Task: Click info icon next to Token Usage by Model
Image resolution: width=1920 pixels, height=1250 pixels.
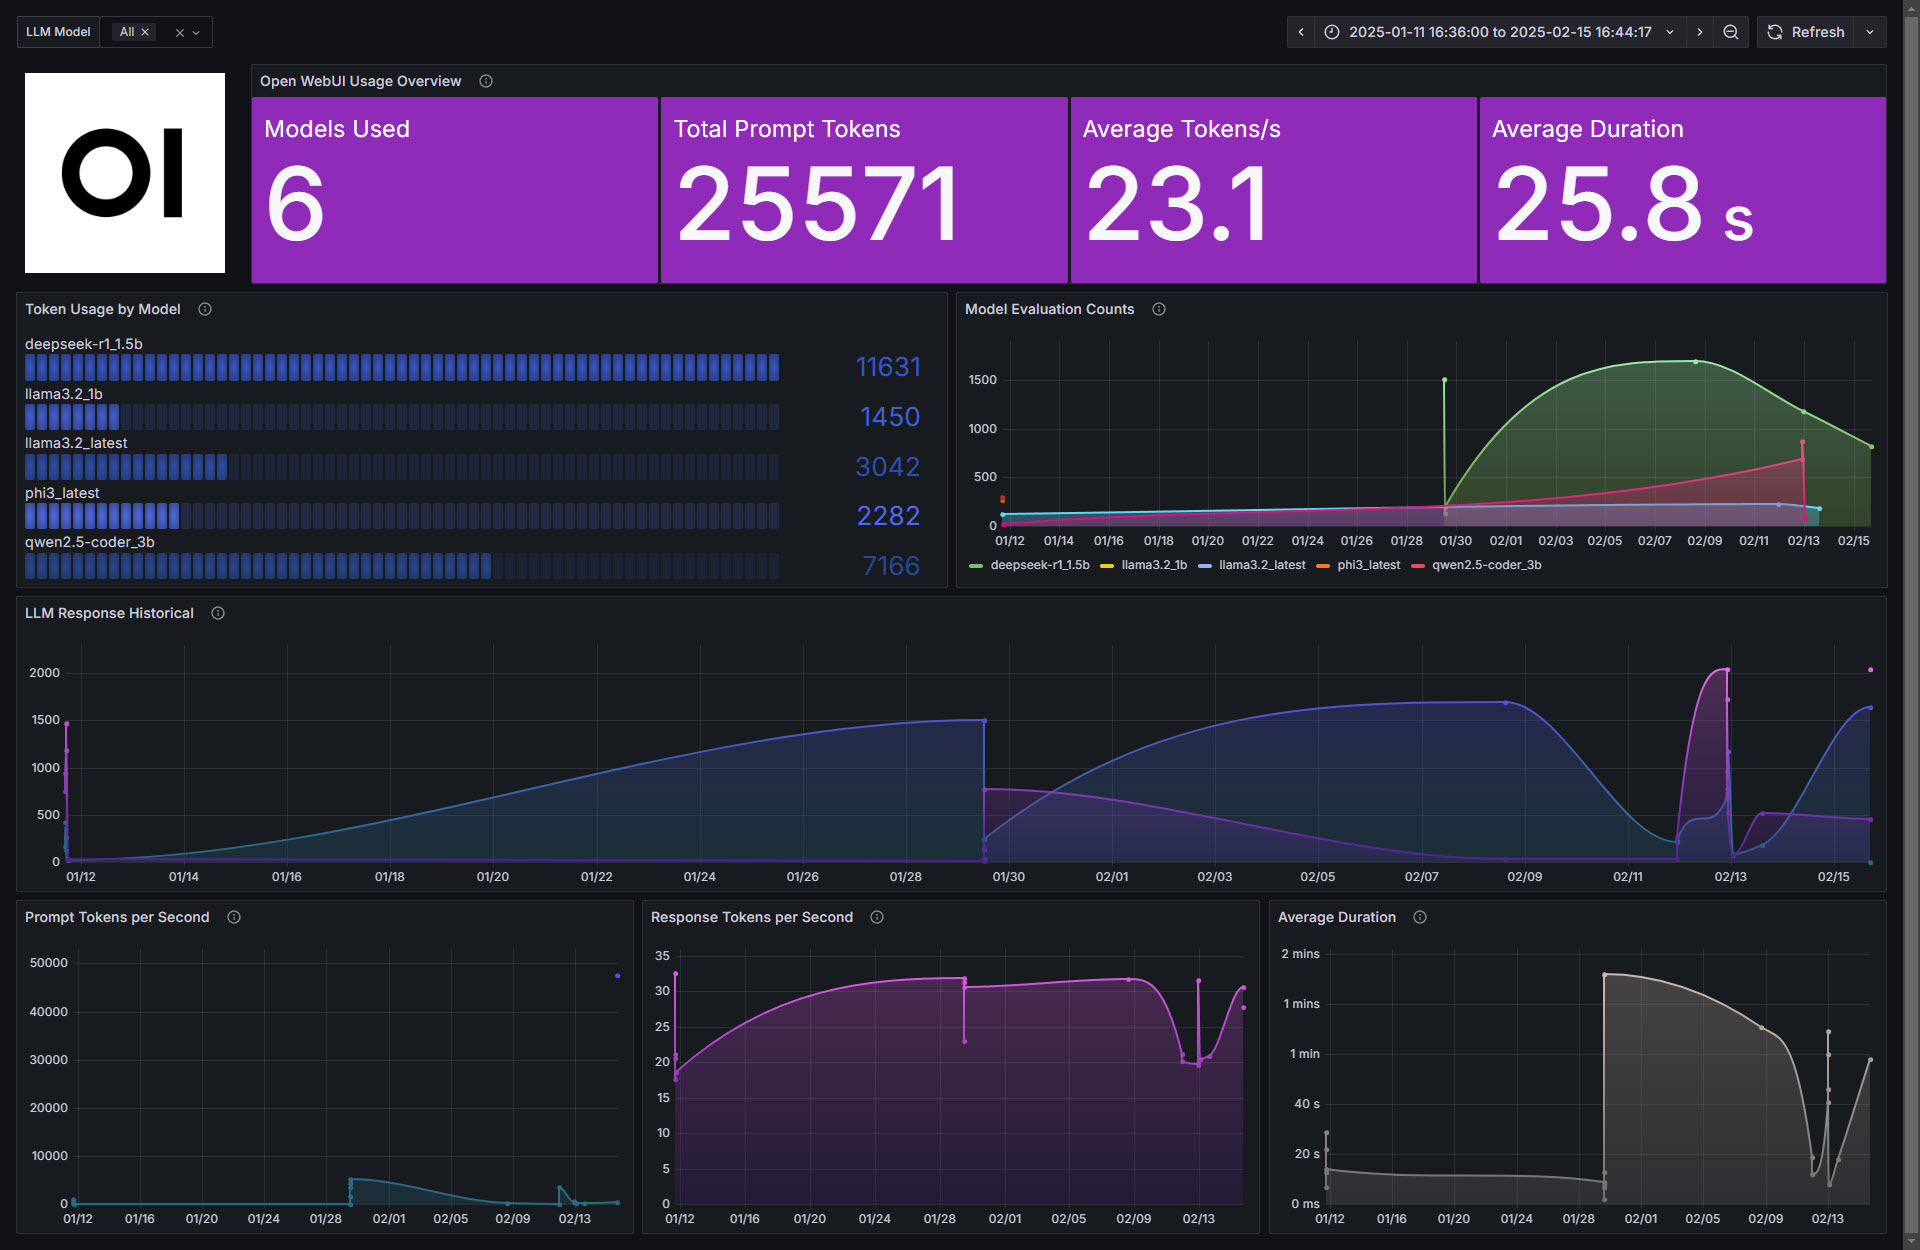Action: (x=205, y=309)
